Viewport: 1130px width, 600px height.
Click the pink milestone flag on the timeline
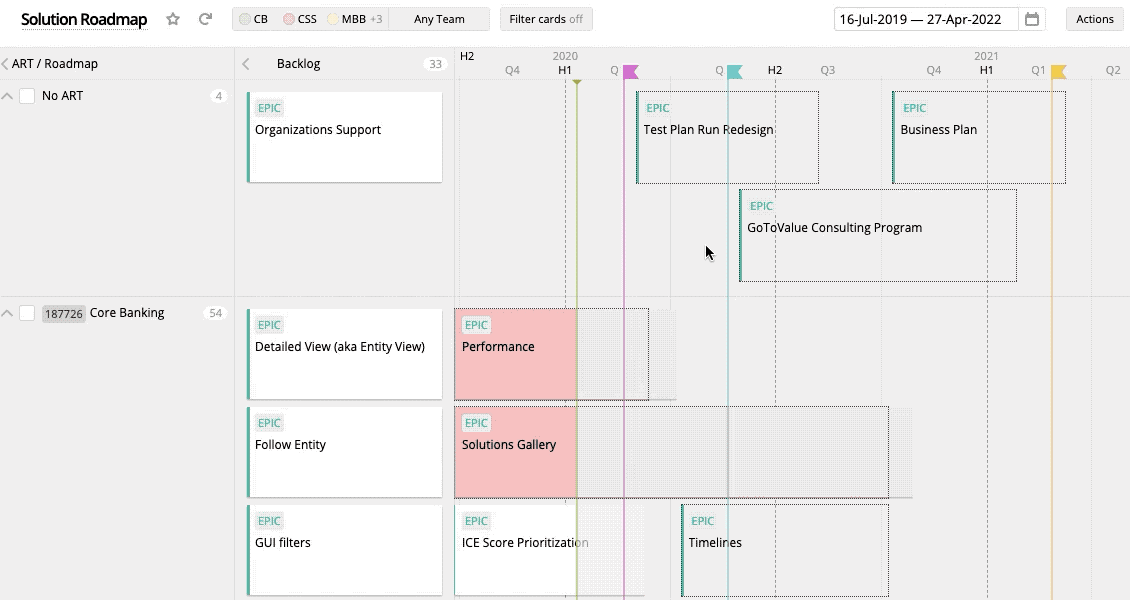(629, 71)
